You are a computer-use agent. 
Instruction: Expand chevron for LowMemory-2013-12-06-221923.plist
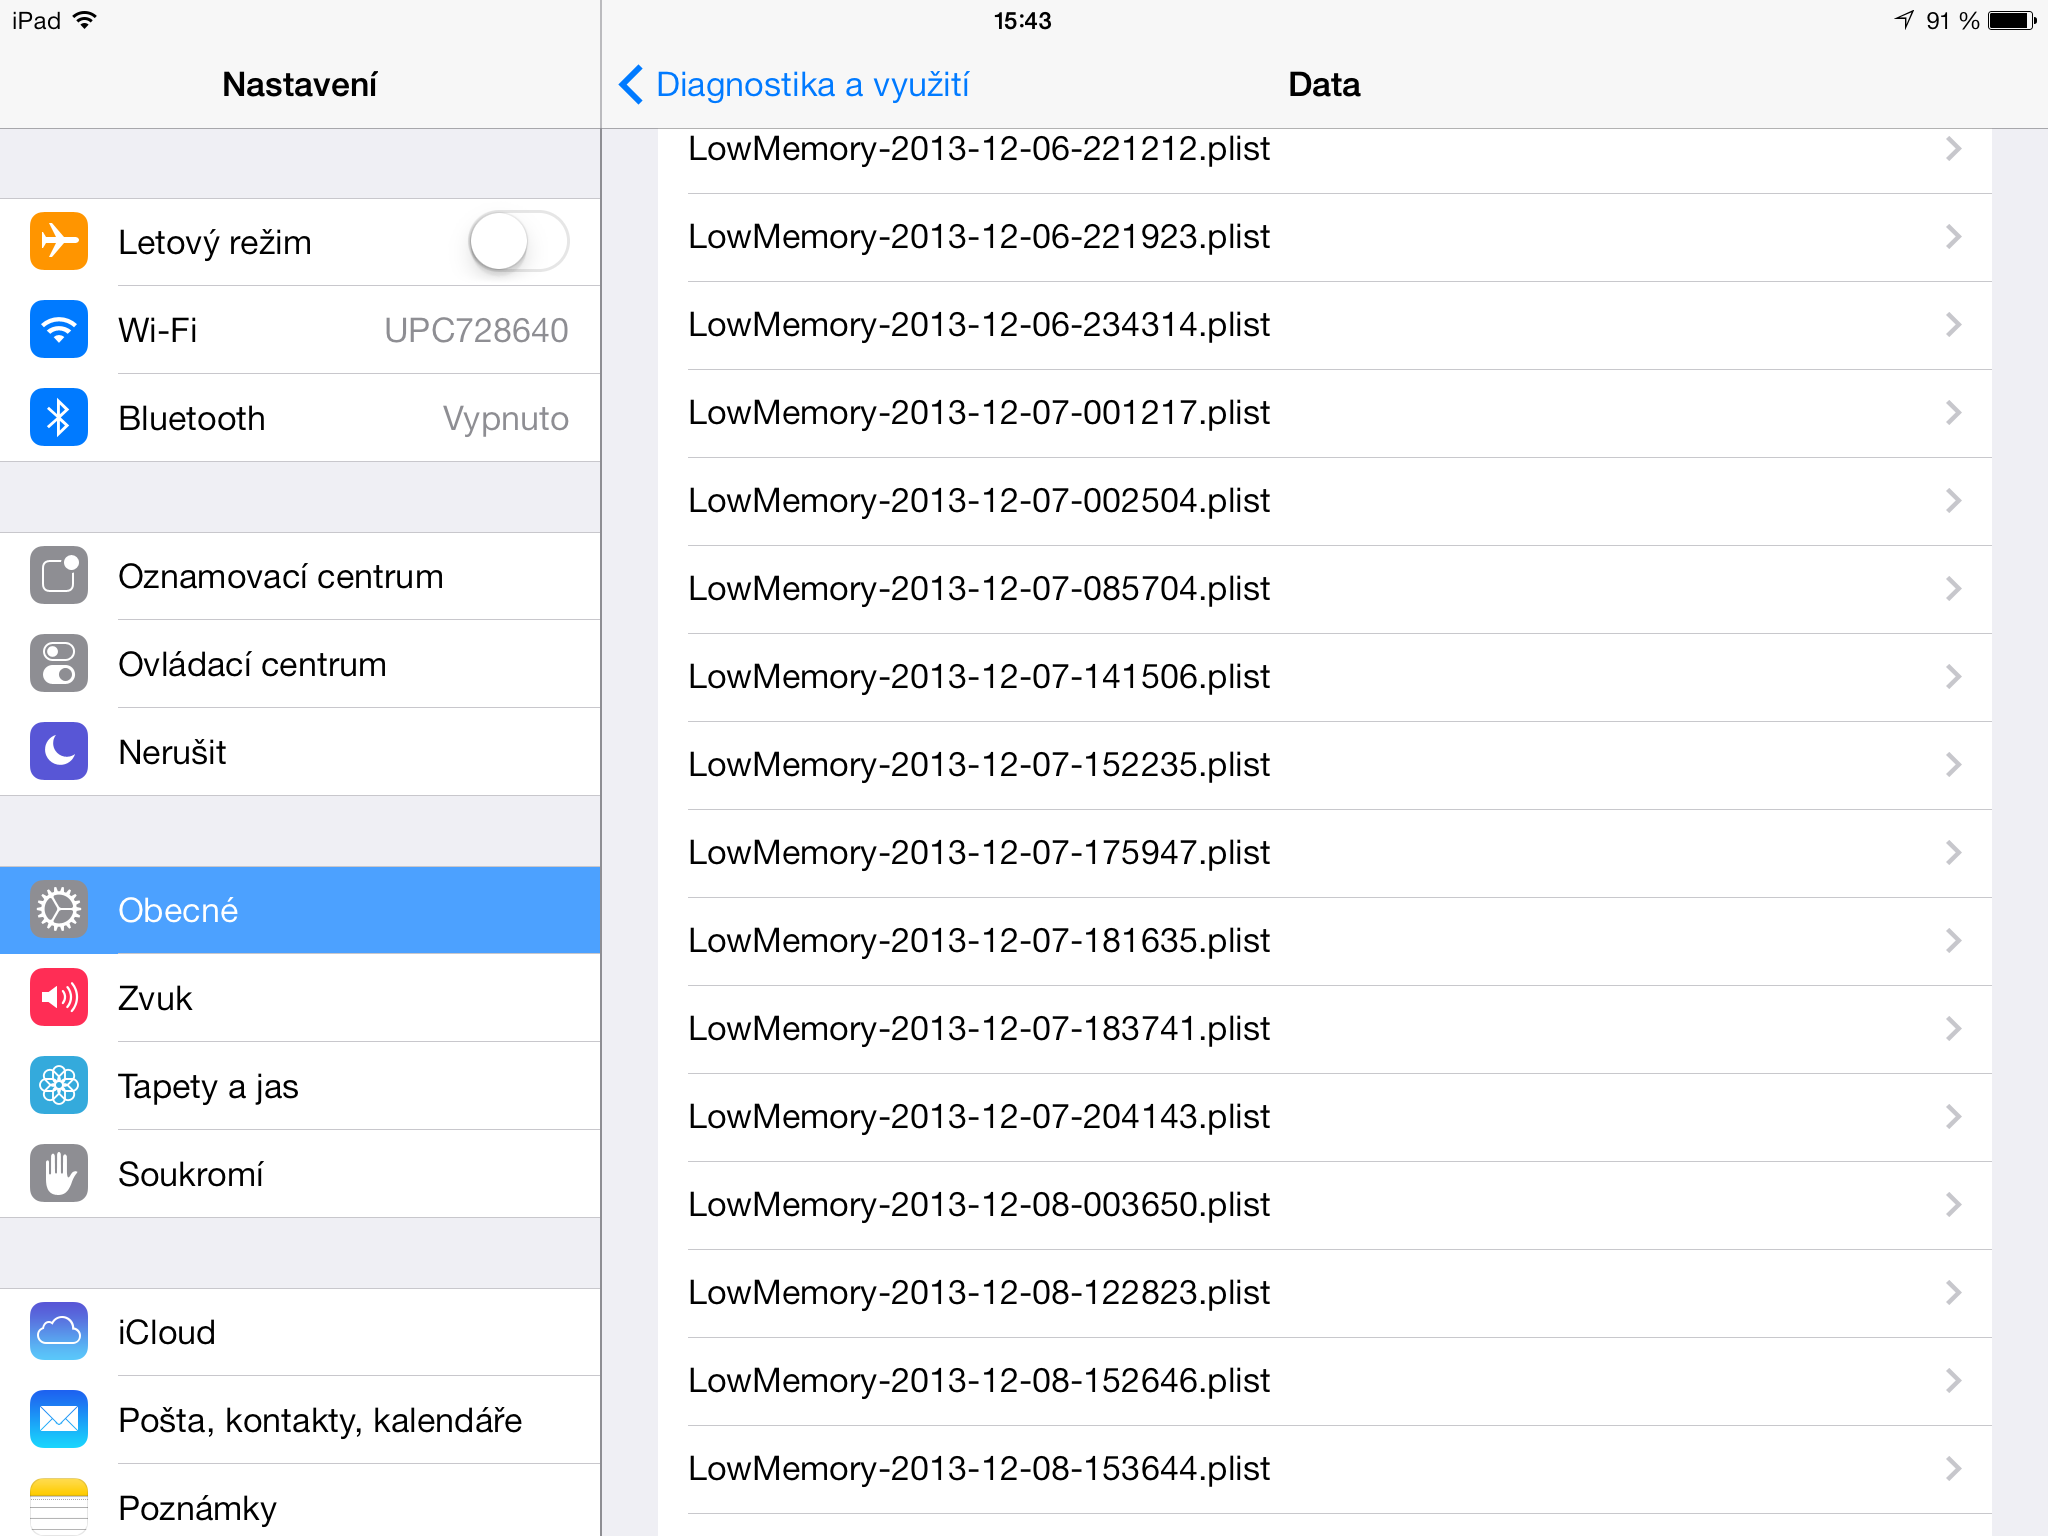1954,237
